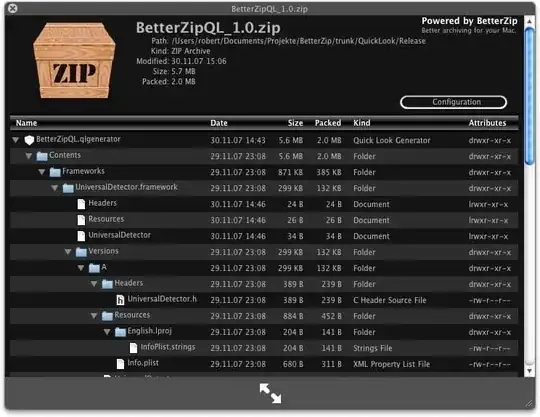Select the Info.plist file name

point(143,363)
